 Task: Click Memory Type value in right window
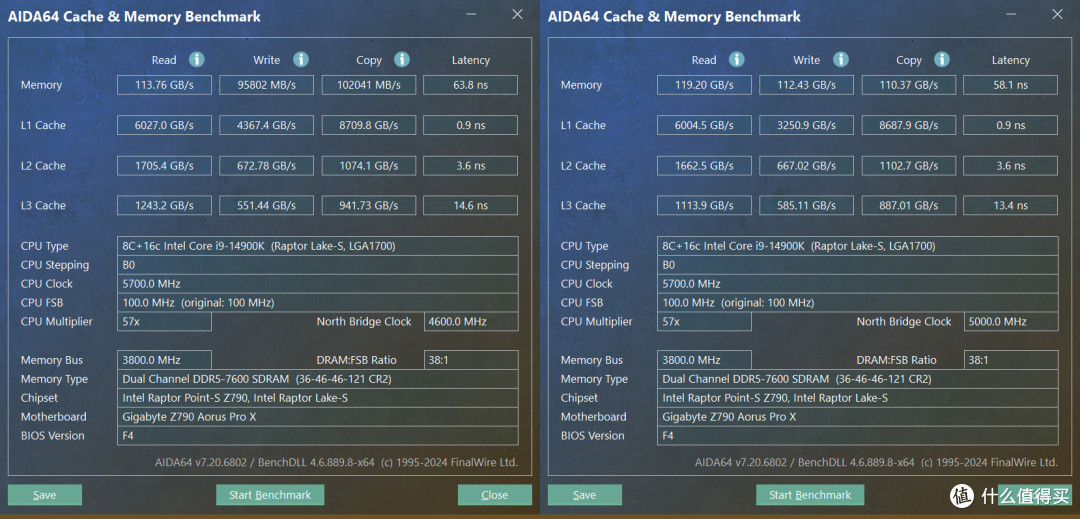tap(858, 379)
